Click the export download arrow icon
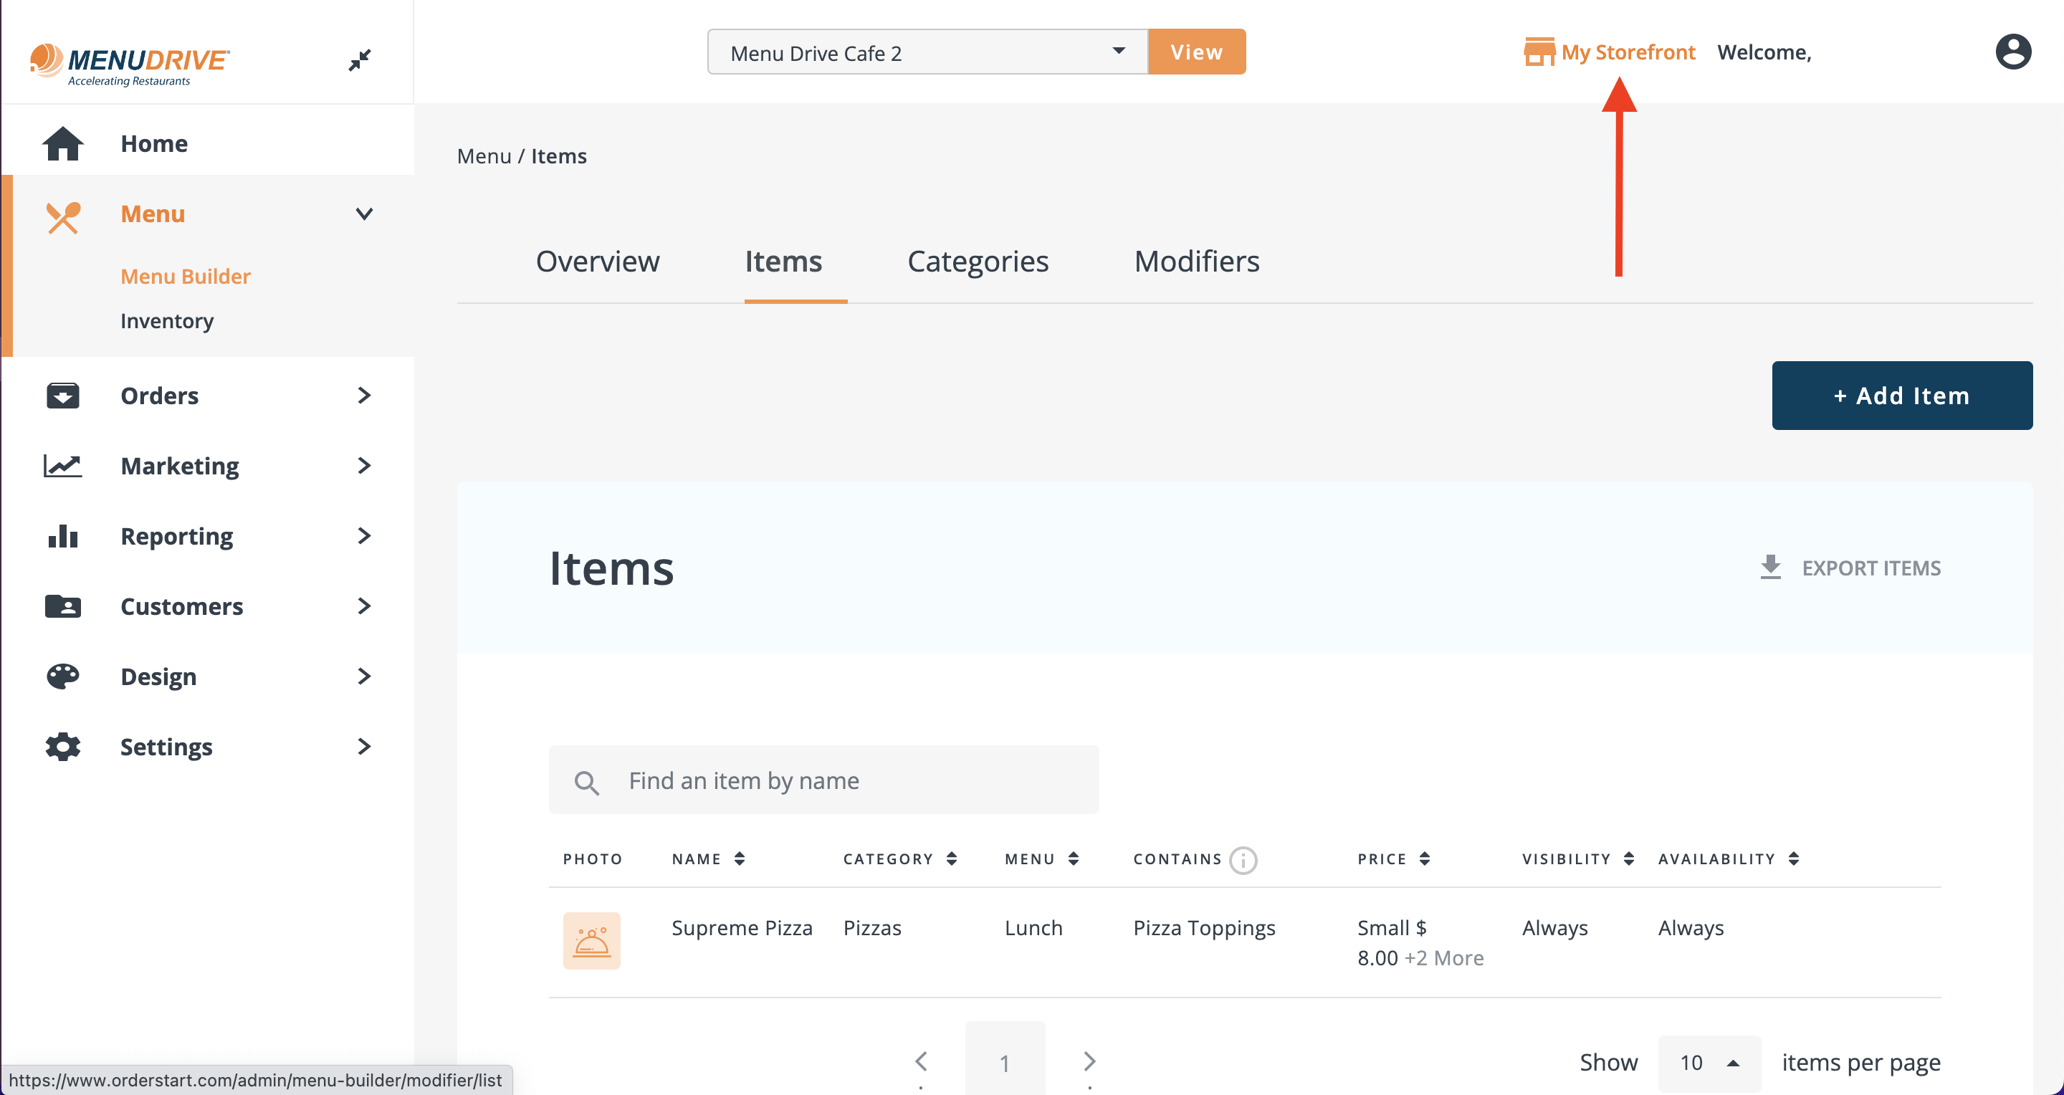Image resolution: width=2064 pixels, height=1095 pixels. [1771, 567]
